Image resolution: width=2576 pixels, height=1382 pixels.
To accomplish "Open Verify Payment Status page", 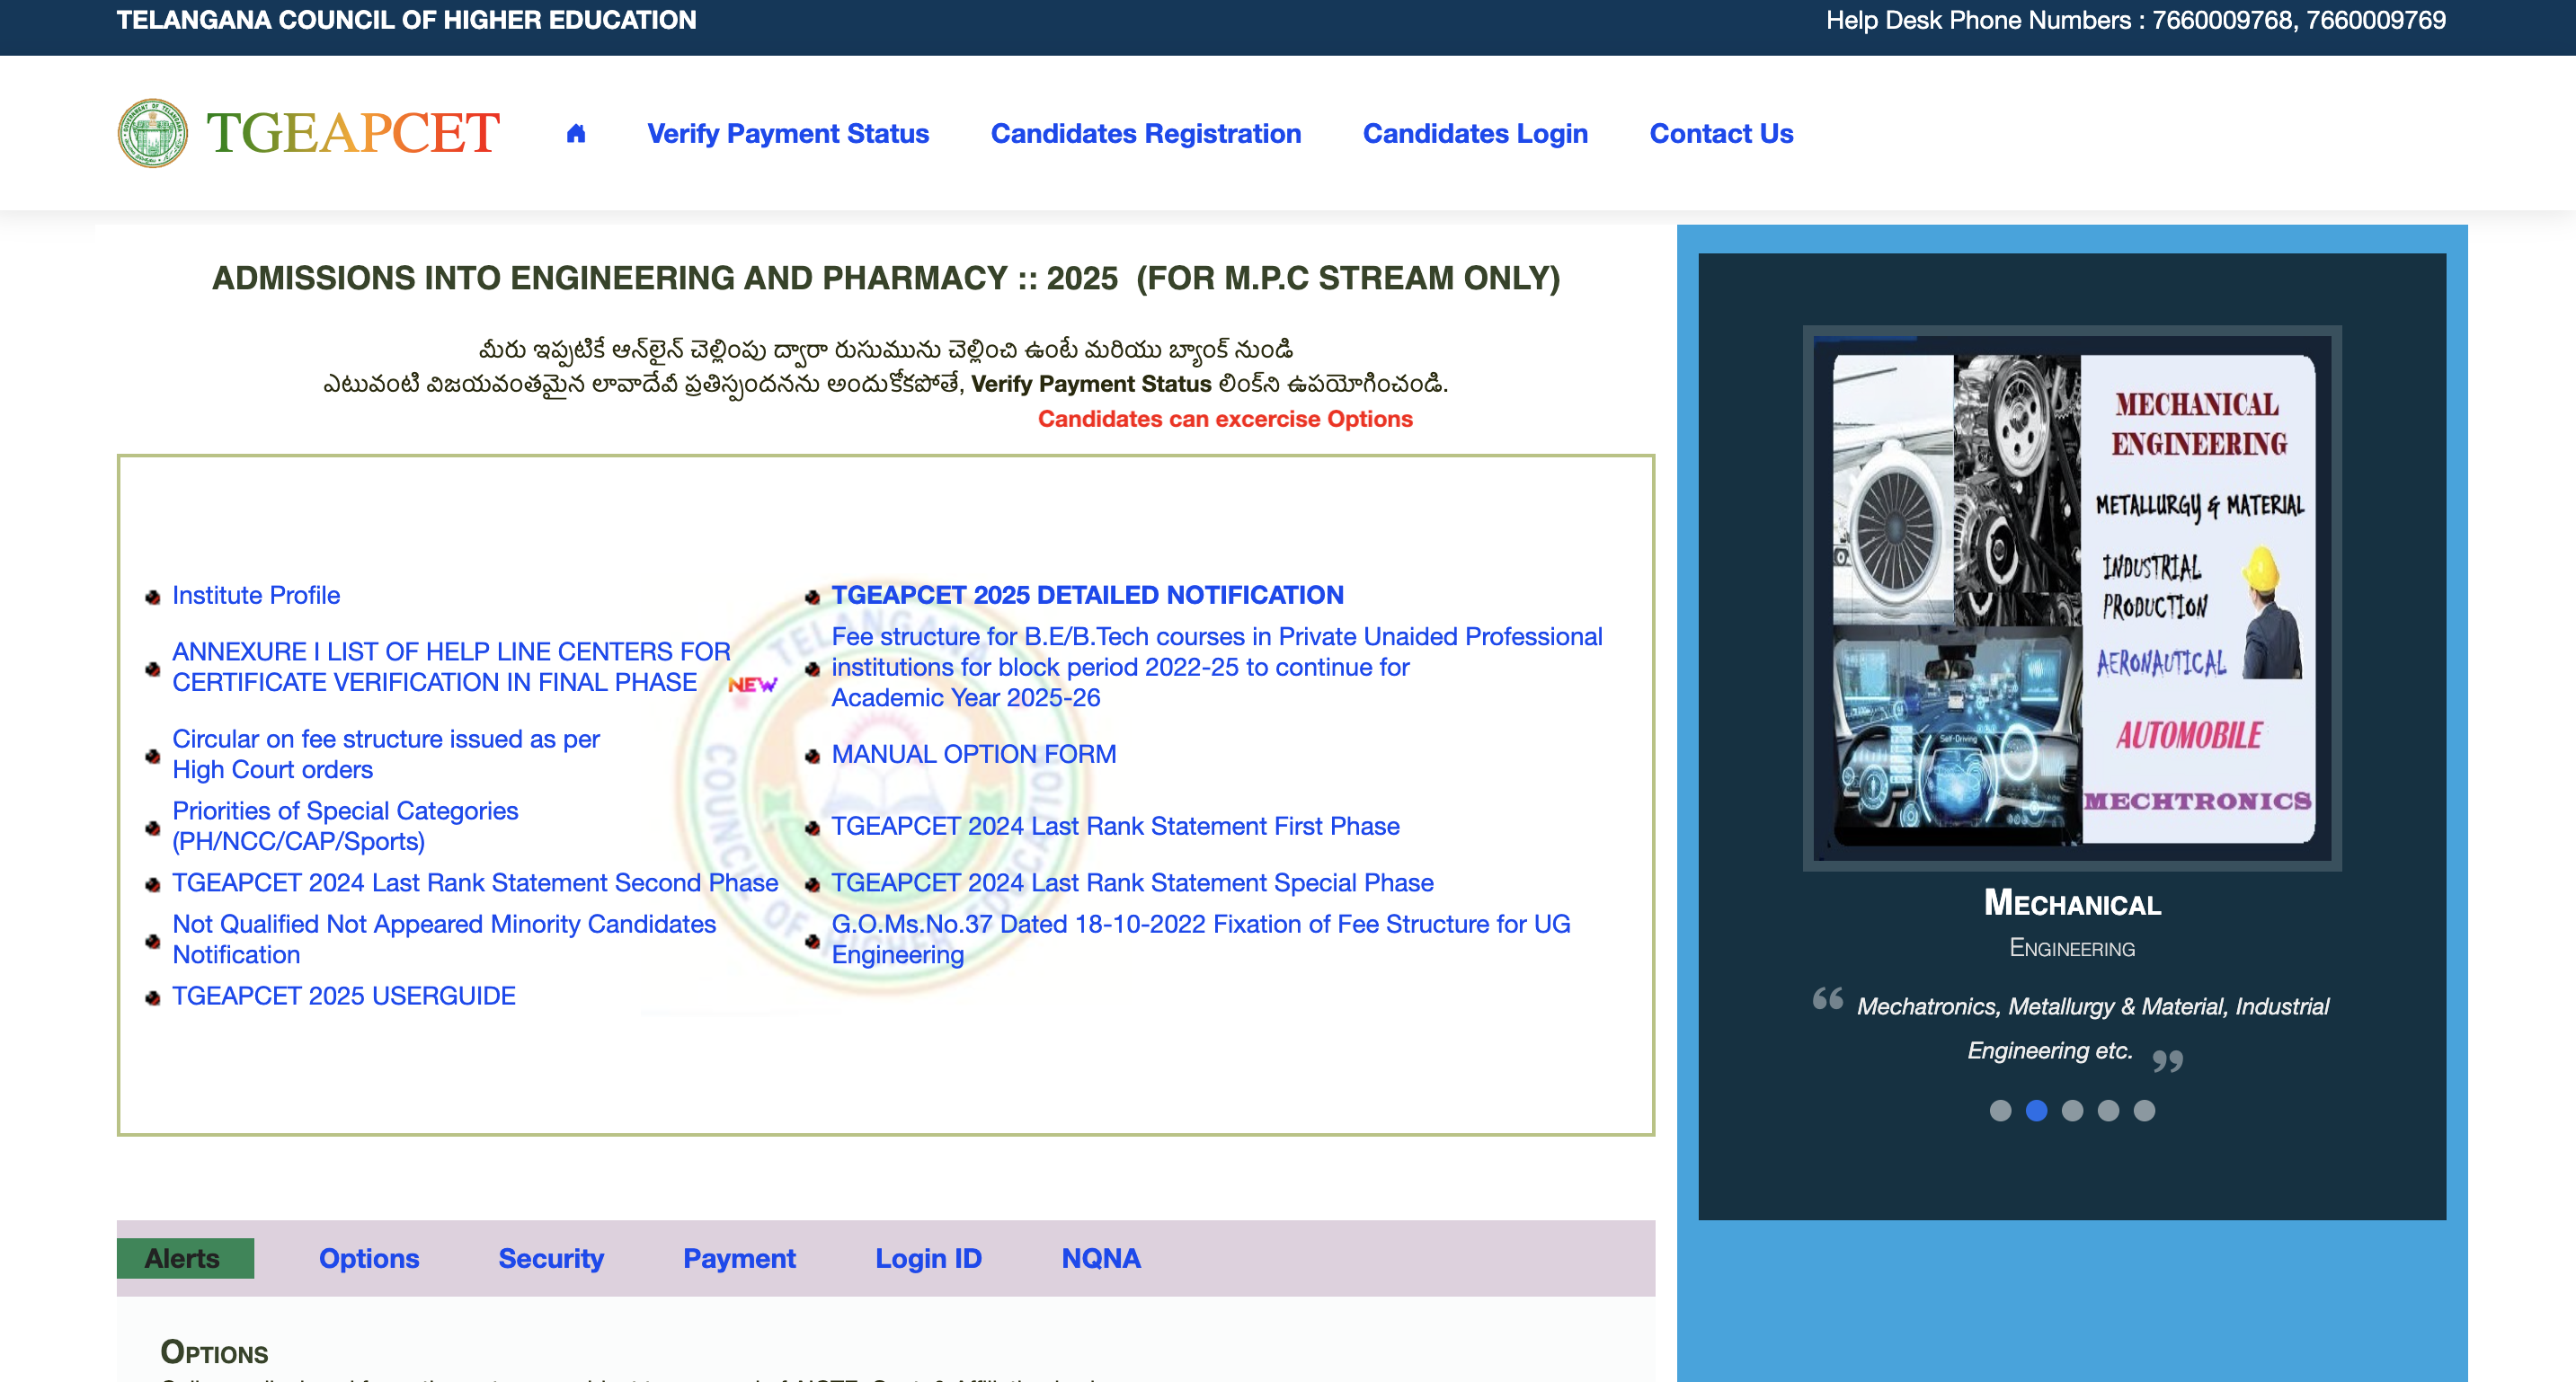I will (788, 133).
